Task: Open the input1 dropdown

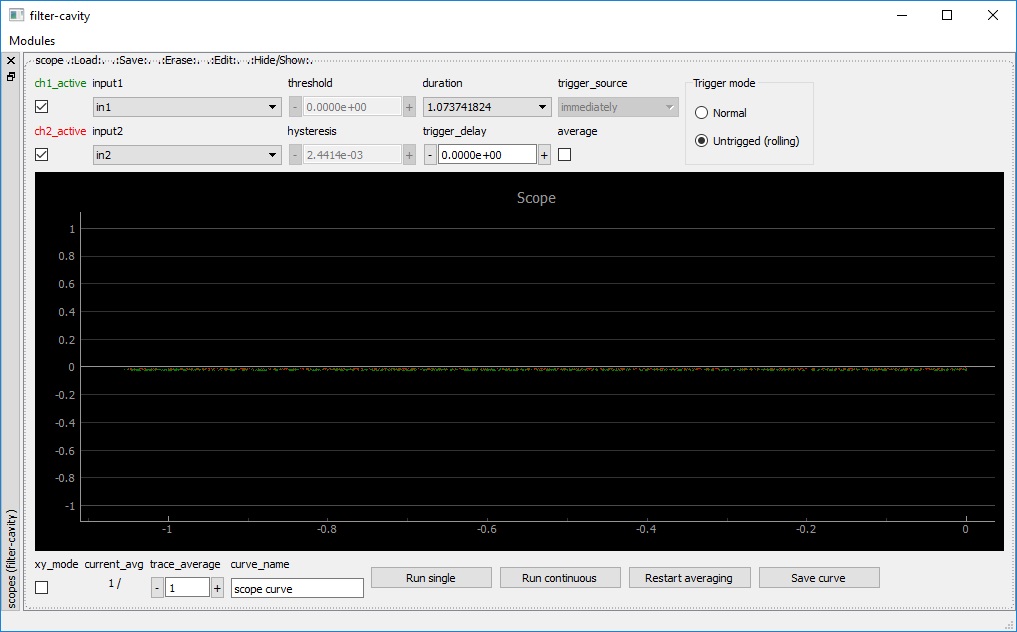Action: coord(186,107)
